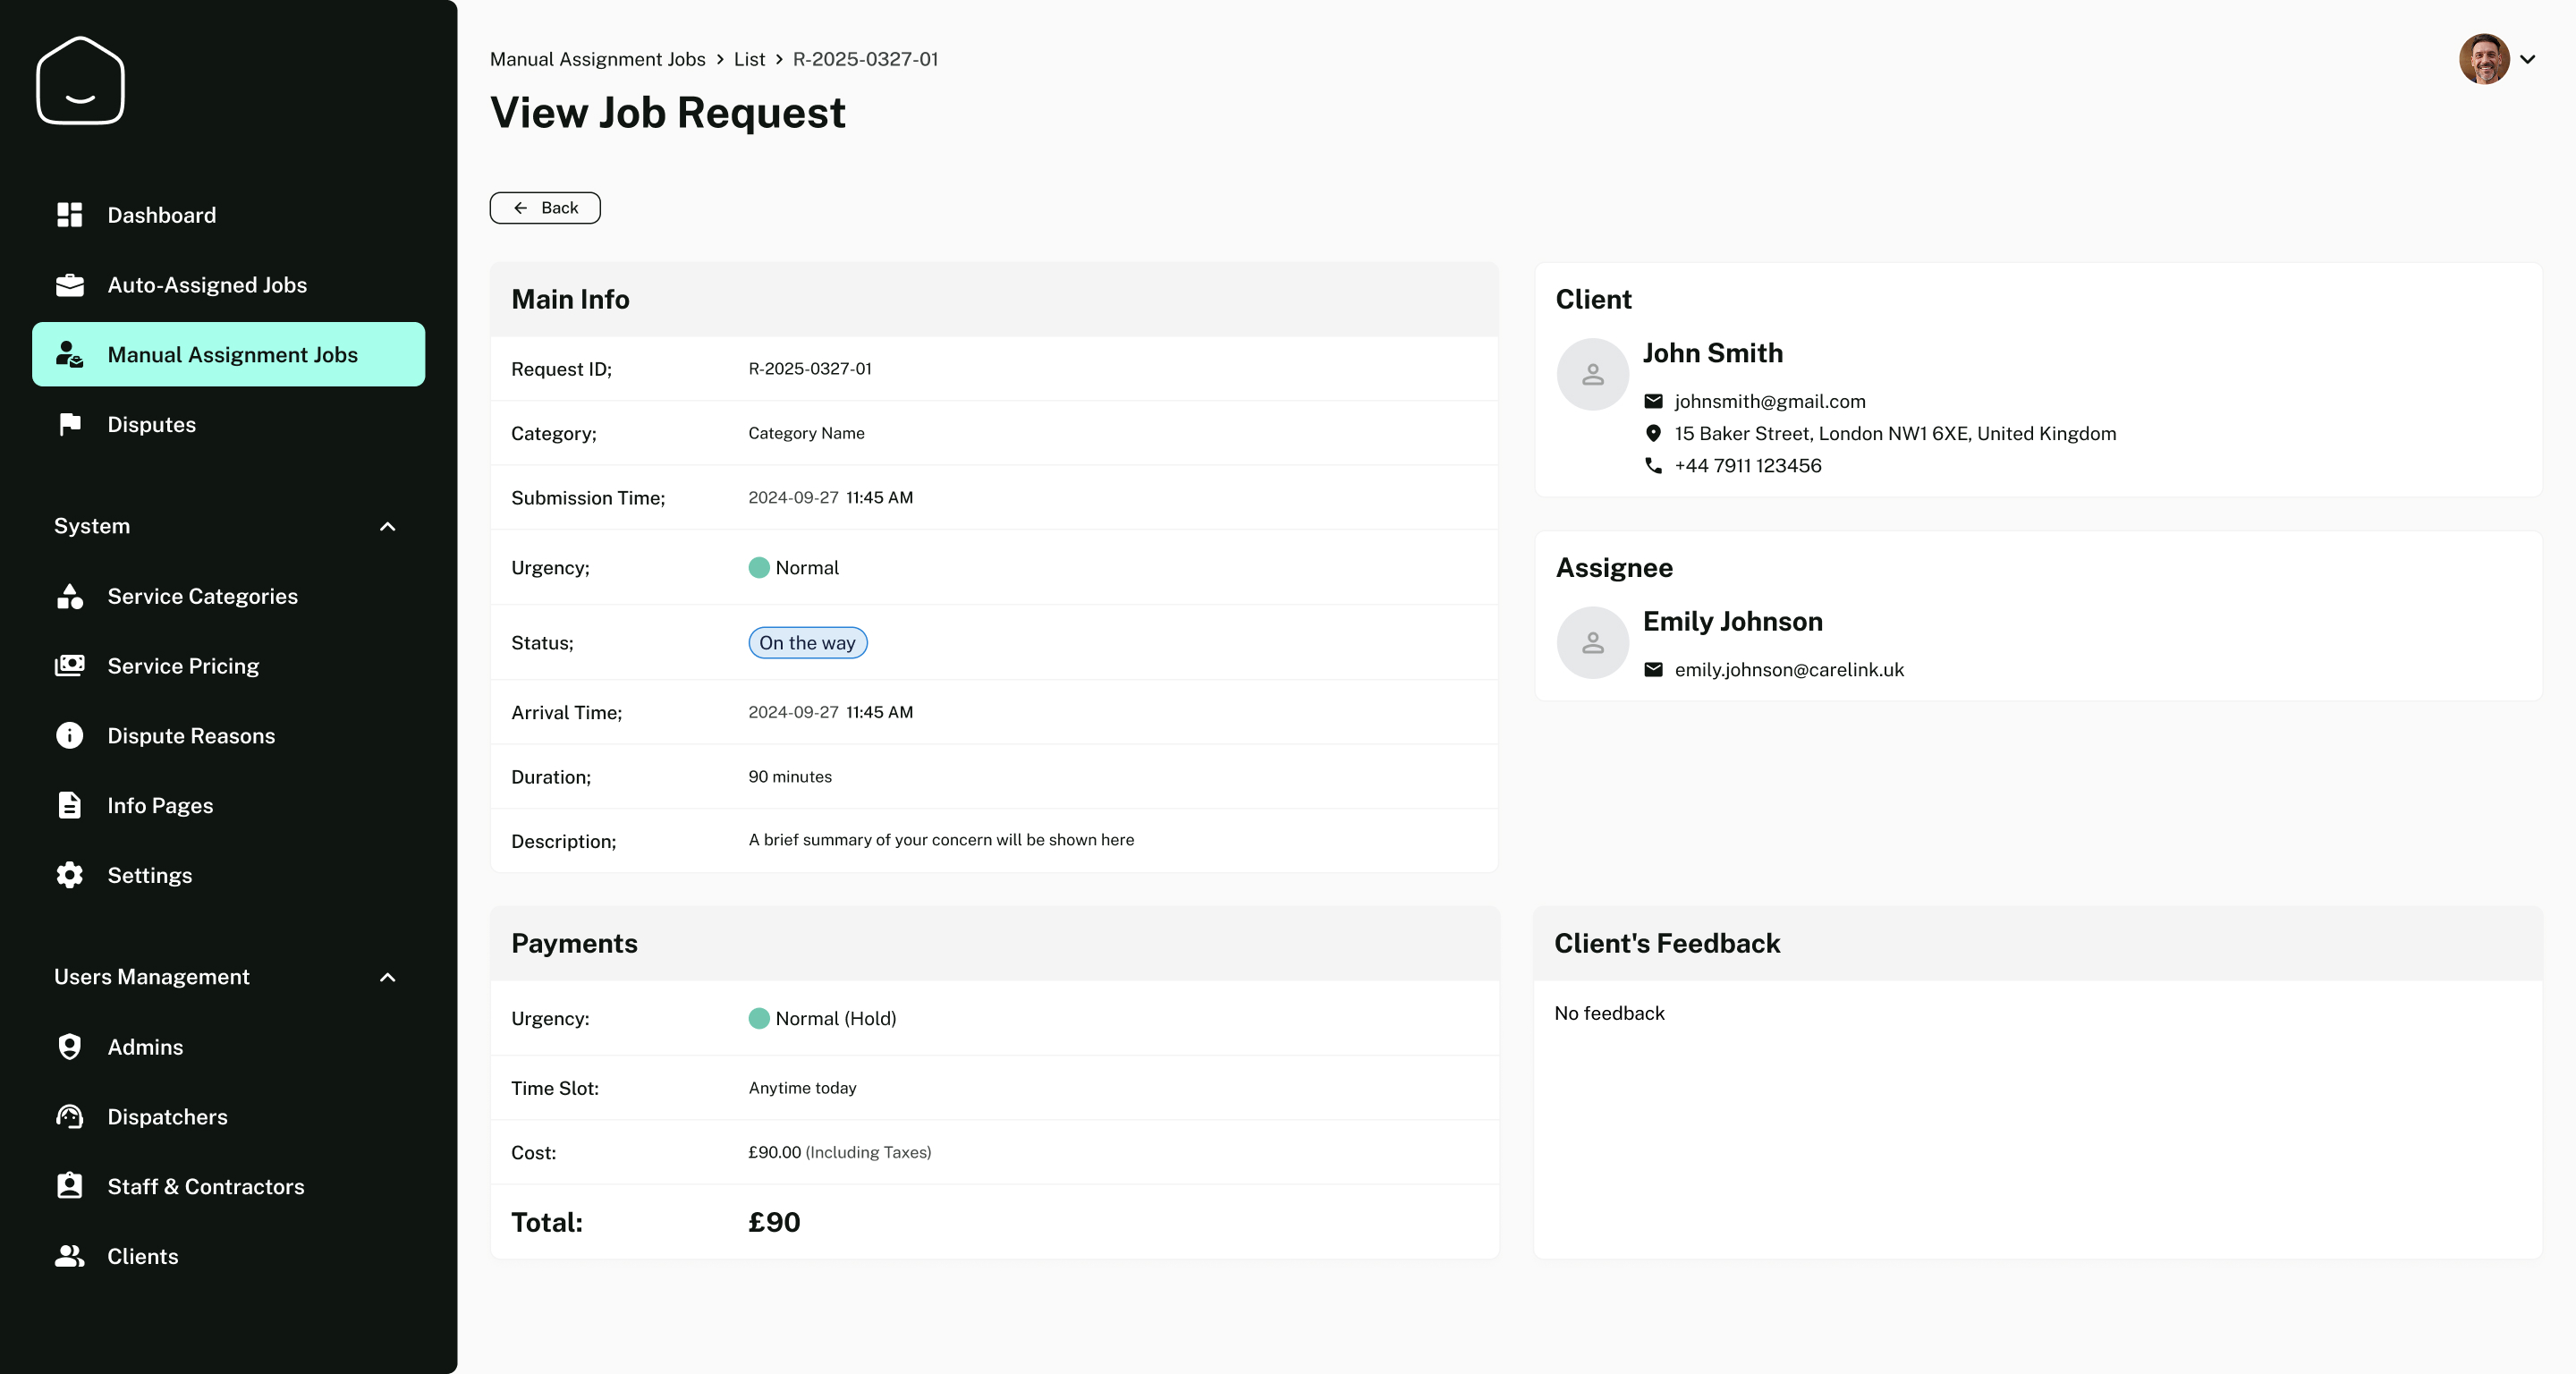Click the green Normal urgency indicator dot
Image resolution: width=2576 pixels, height=1374 pixels.
(x=759, y=568)
